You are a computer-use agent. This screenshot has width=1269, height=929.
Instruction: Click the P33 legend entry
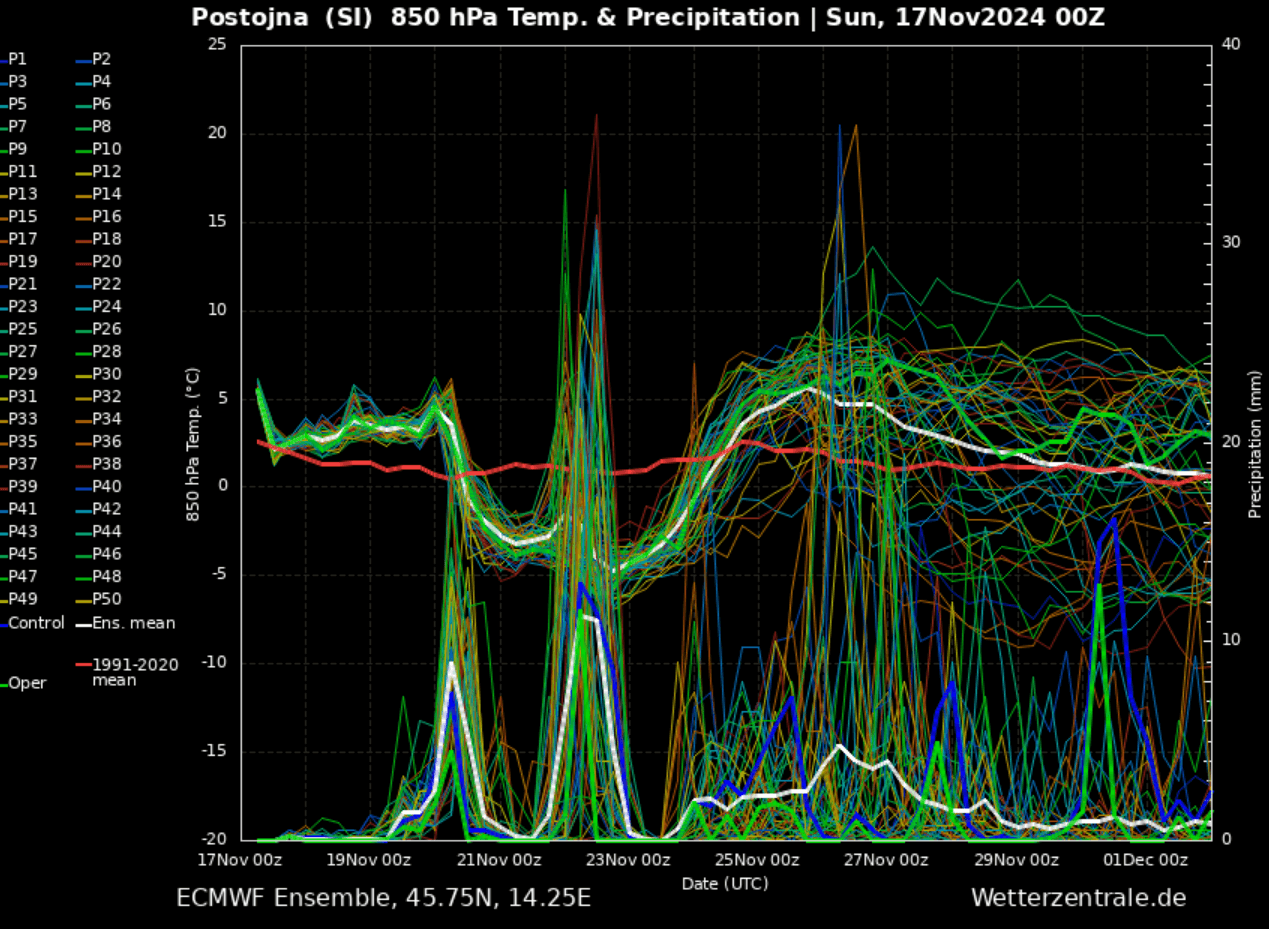pyautogui.click(x=23, y=419)
